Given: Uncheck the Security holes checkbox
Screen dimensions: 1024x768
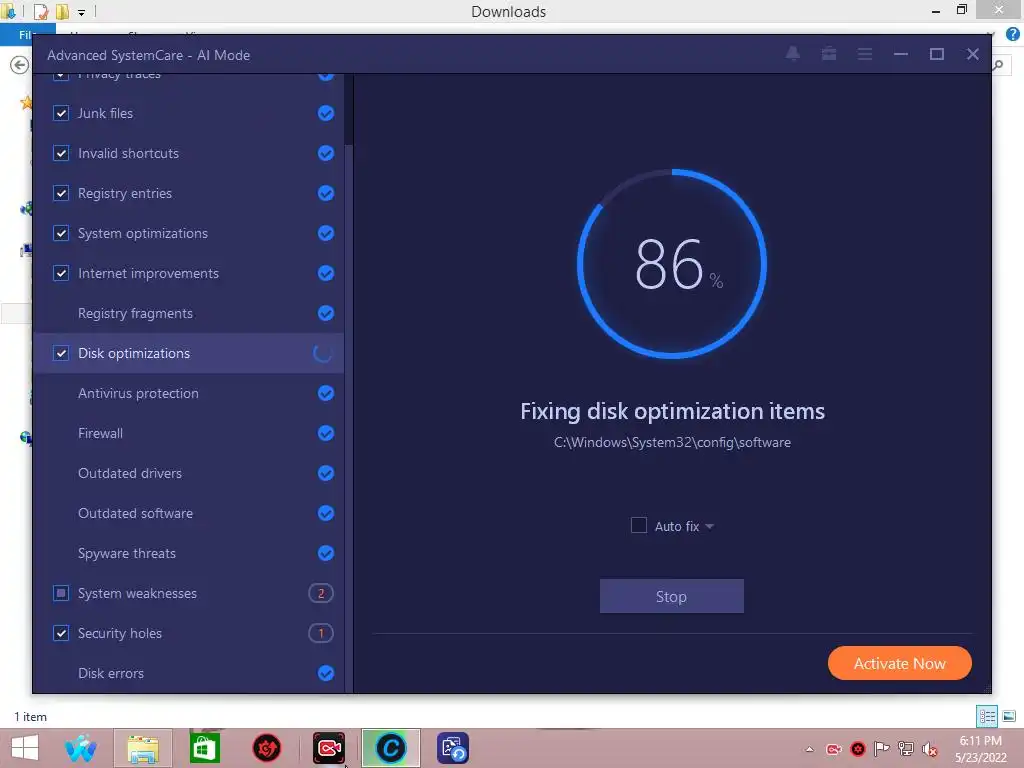Looking at the screenshot, I should tap(61, 633).
